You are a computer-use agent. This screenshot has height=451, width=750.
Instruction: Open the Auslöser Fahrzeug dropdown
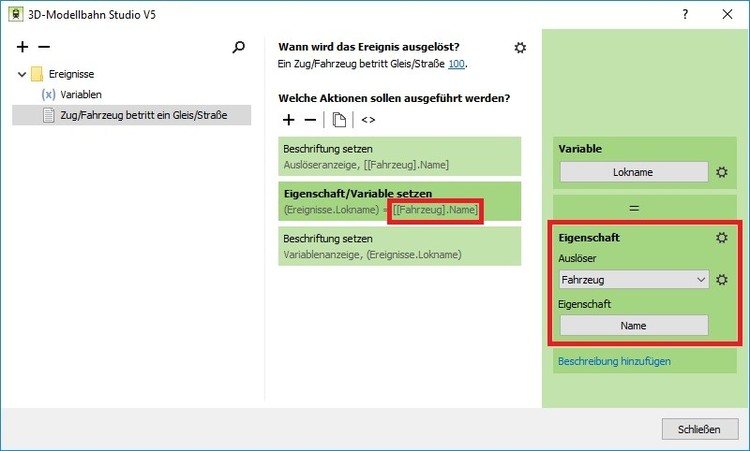point(633,280)
